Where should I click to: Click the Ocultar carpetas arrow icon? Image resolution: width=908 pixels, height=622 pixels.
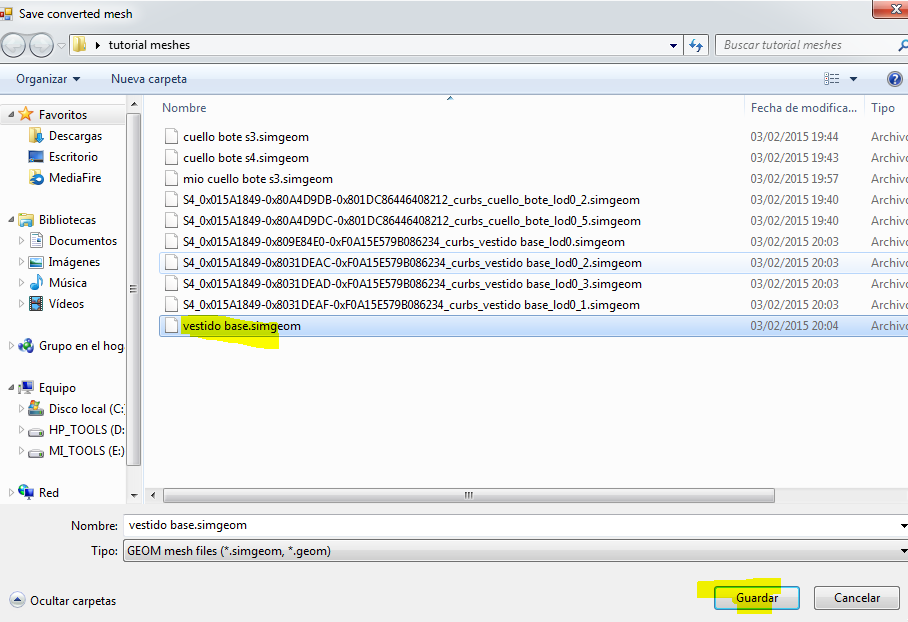click(17, 600)
